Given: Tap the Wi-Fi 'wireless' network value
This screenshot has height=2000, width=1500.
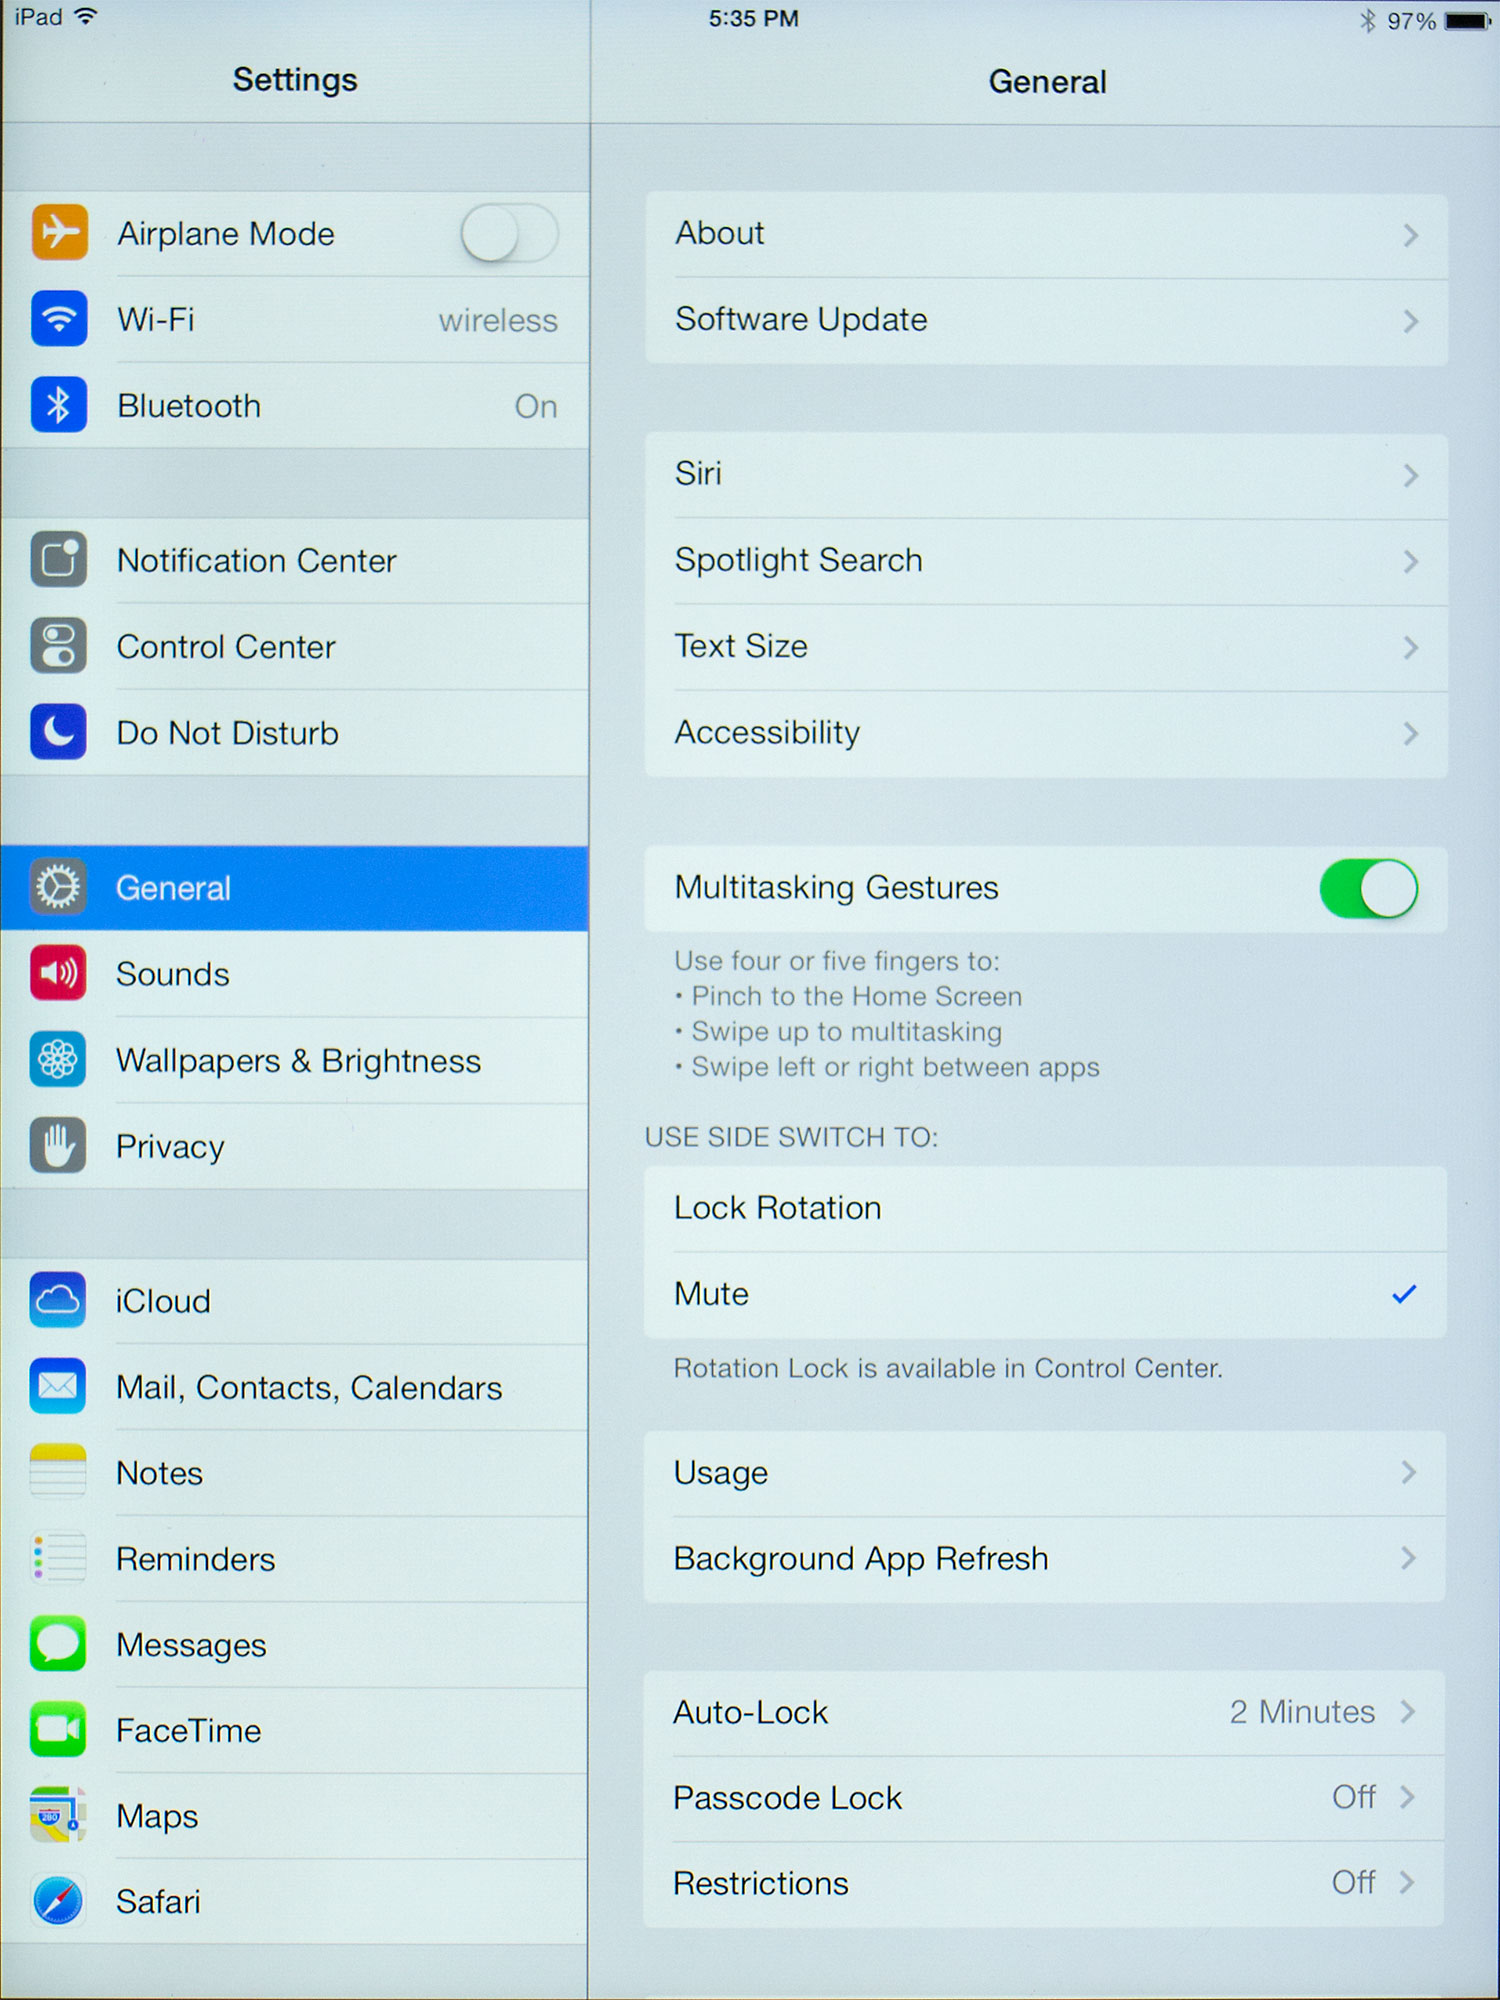Looking at the screenshot, I should pyautogui.click(x=498, y=320).
